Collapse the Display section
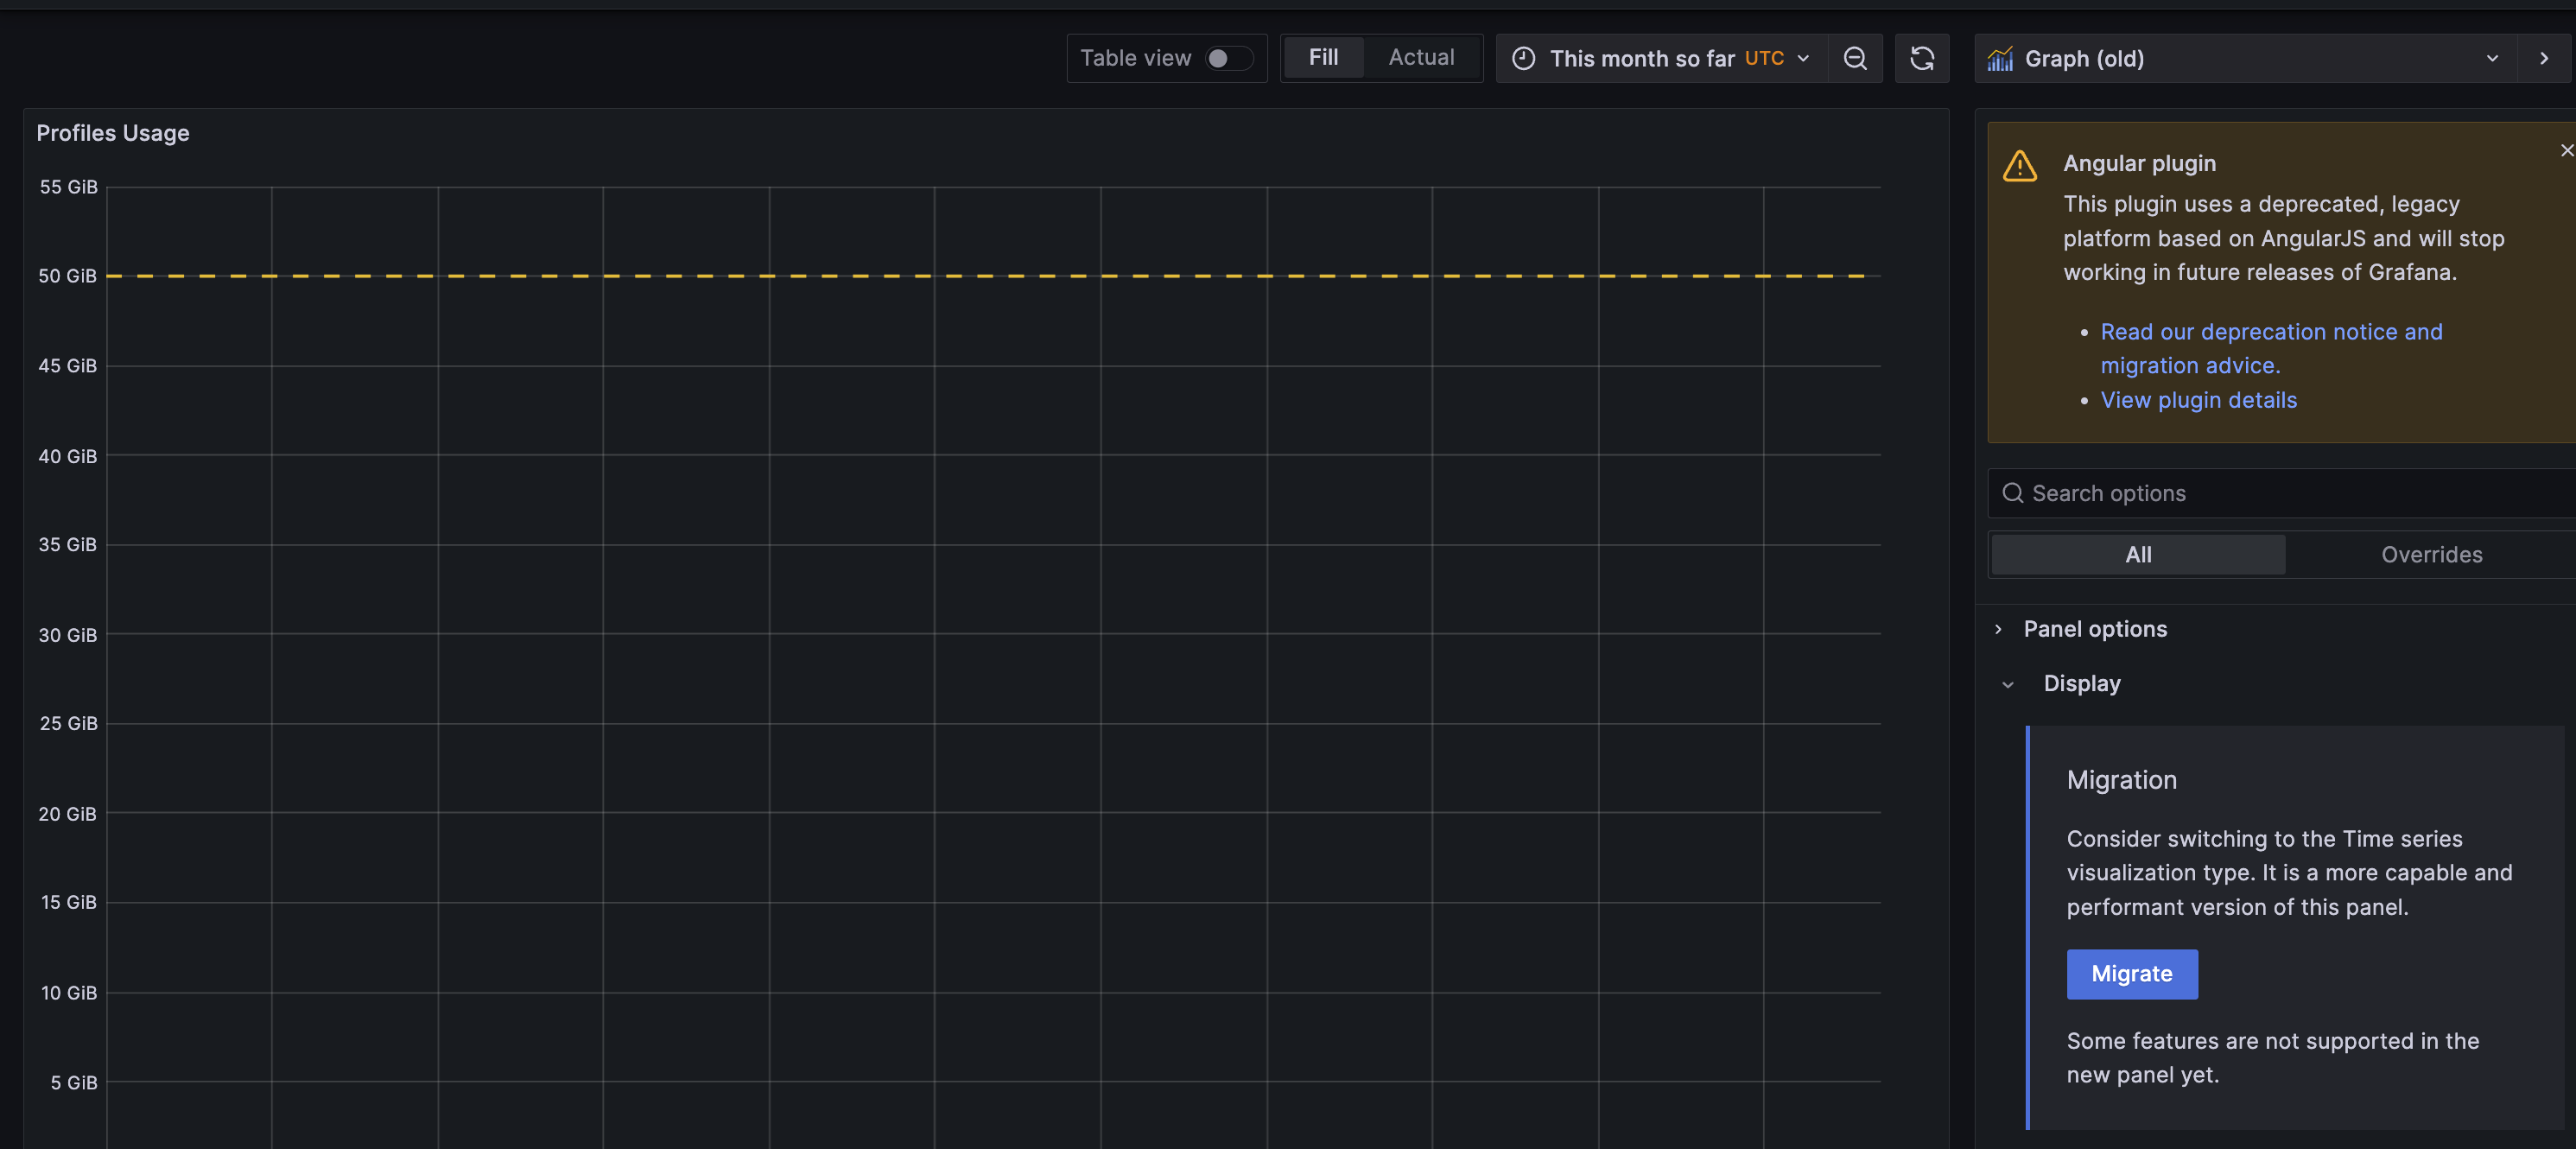The image size is (2576, 1149). click(2080, 683)
